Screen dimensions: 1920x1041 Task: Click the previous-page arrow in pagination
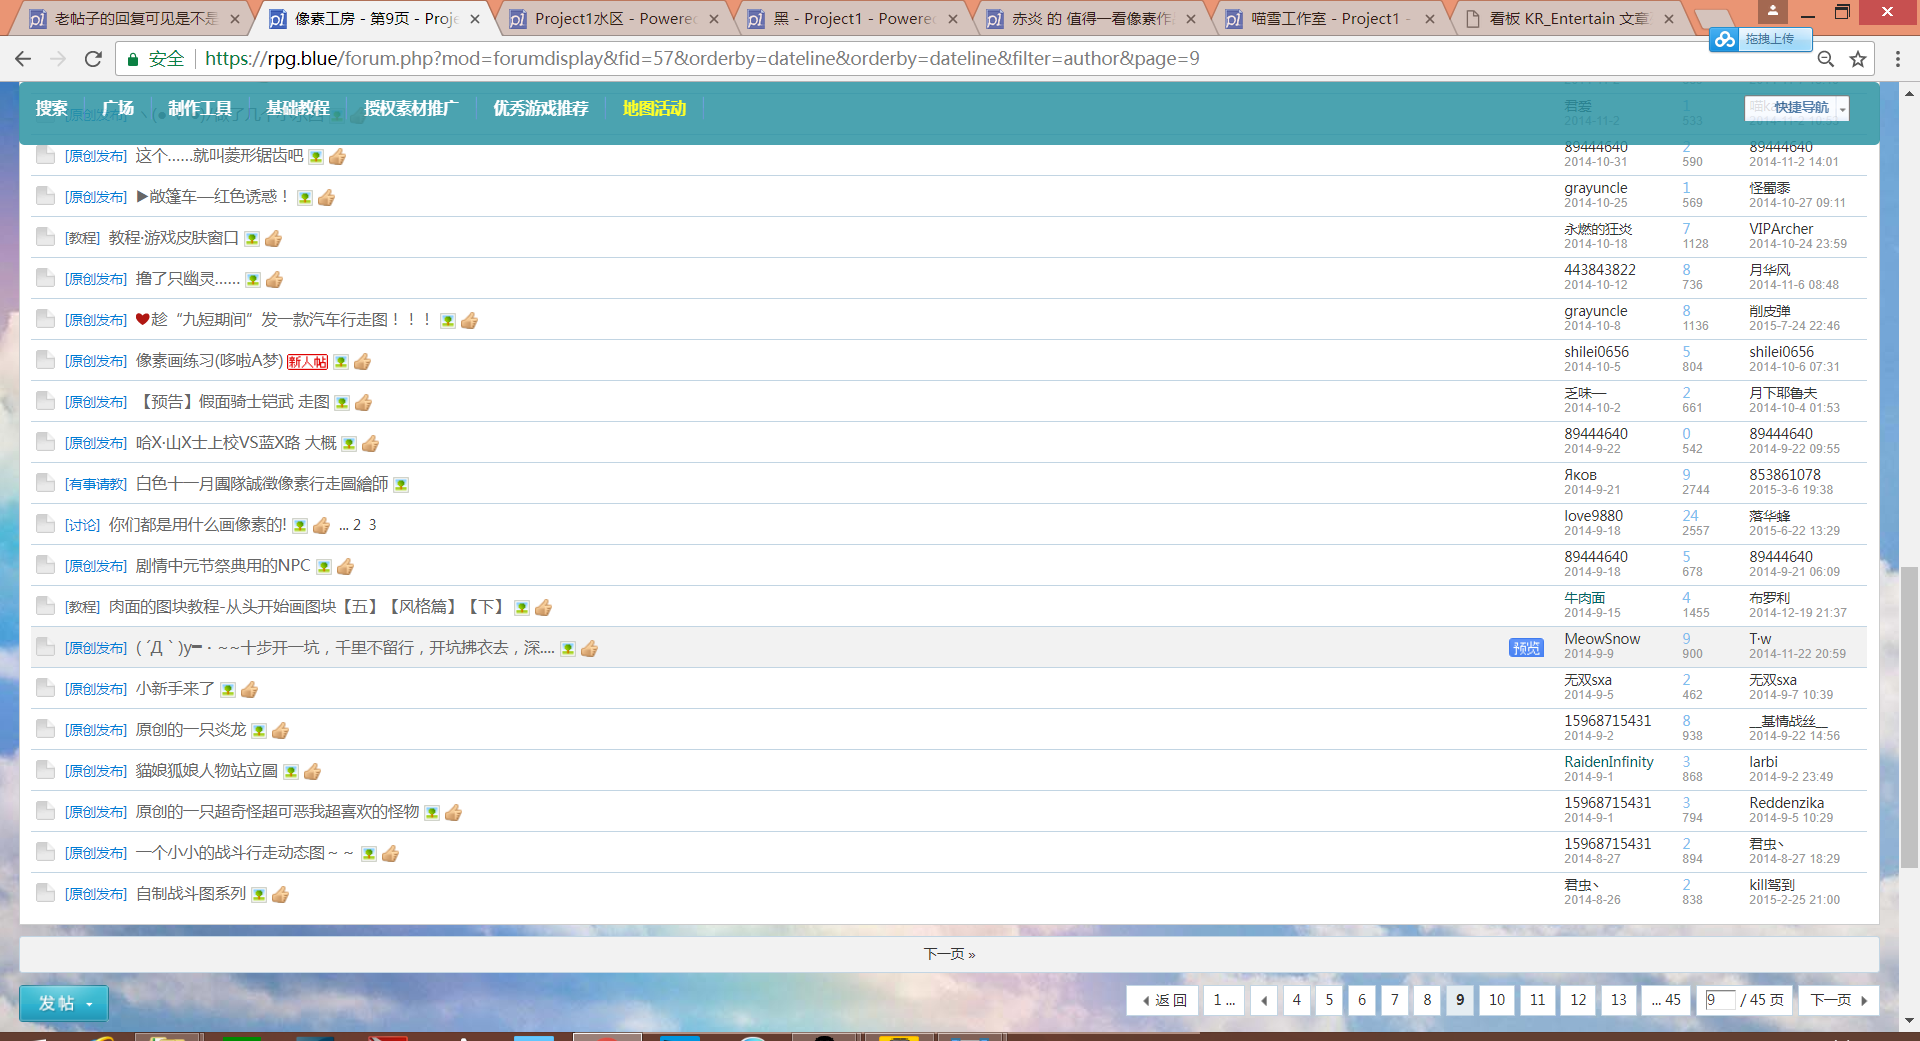coord(1264,1000)
